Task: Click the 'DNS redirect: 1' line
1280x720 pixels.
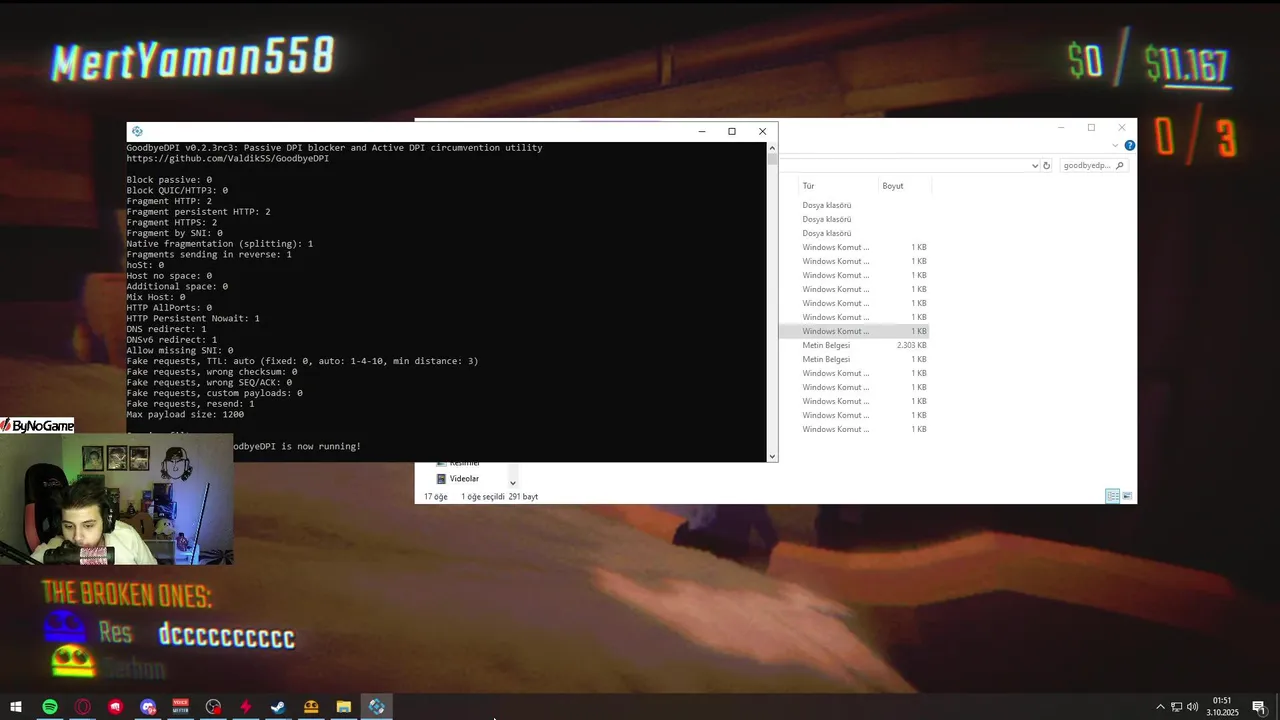Action: tap(166, 329)
